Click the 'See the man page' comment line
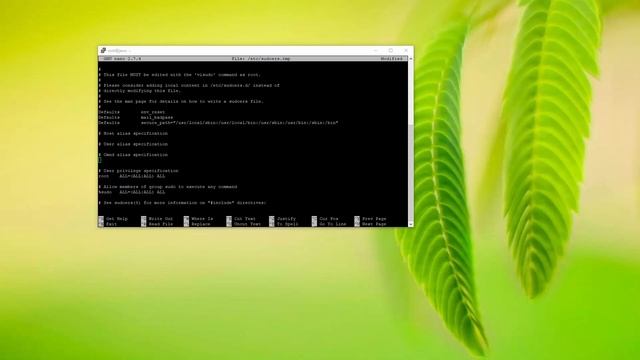This screenshot has height=360, width=640. (181, 101)
